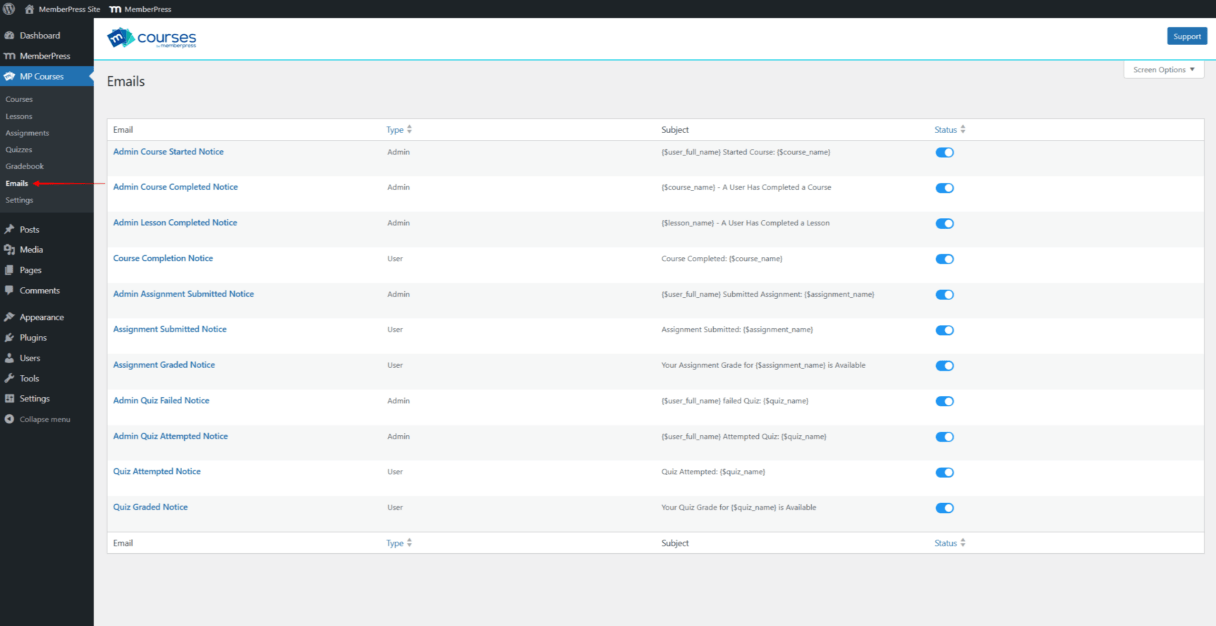
Task: Toggle Course Completion Notice status switch
Action: [x=944, y=259]
